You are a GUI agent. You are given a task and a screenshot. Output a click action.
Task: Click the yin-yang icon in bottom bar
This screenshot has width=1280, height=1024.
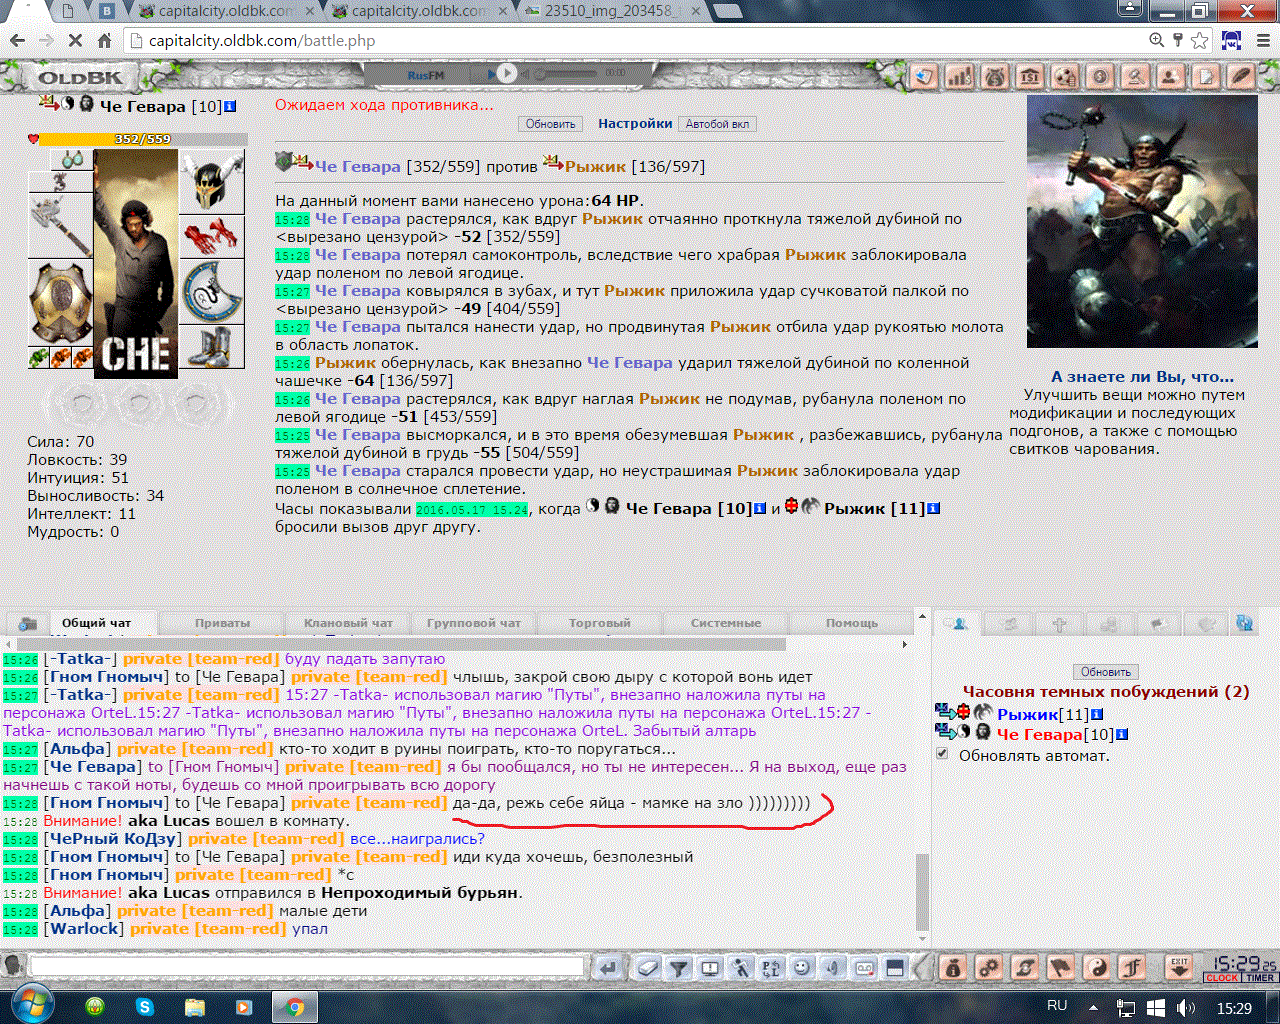pyautogui.click(x=1097, y=967)
